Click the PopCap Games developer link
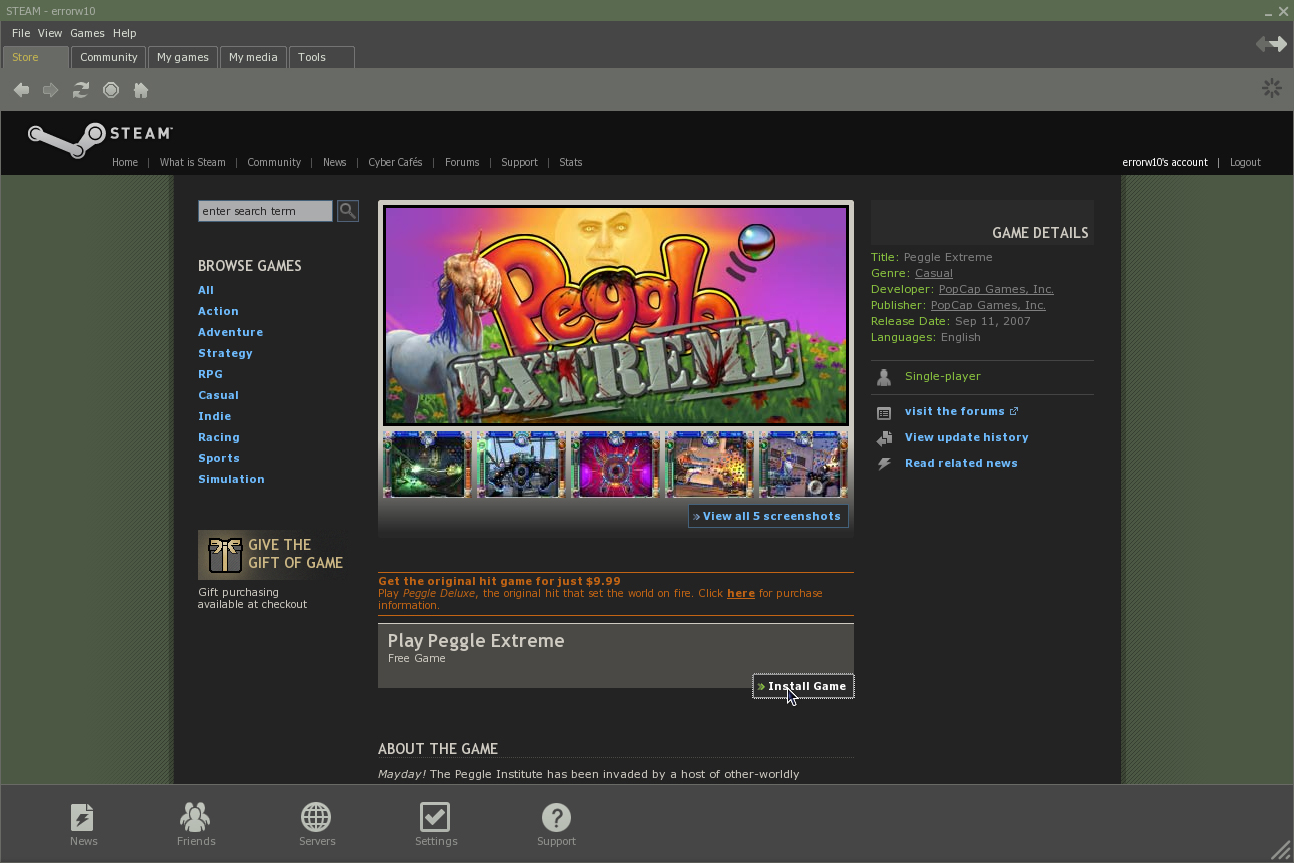 996,289
